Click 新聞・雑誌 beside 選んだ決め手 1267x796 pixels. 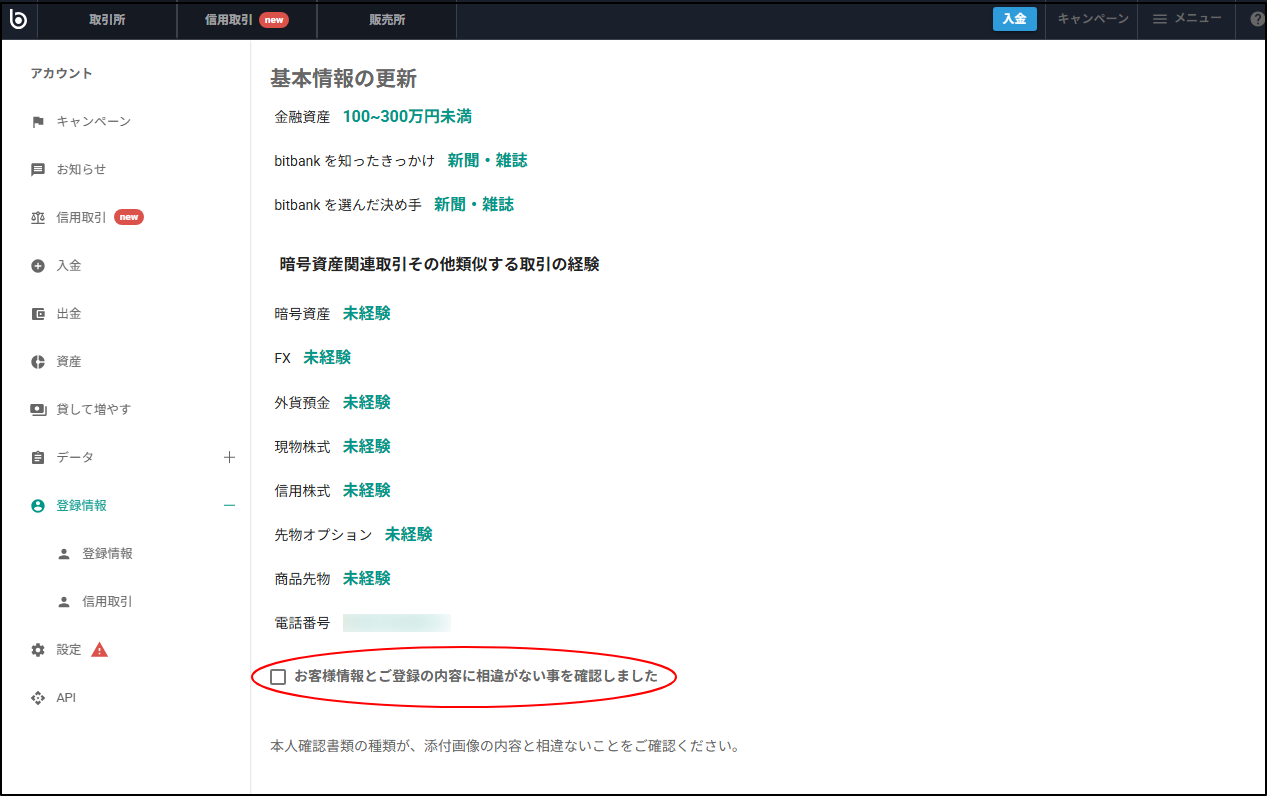tap(473, 205)
